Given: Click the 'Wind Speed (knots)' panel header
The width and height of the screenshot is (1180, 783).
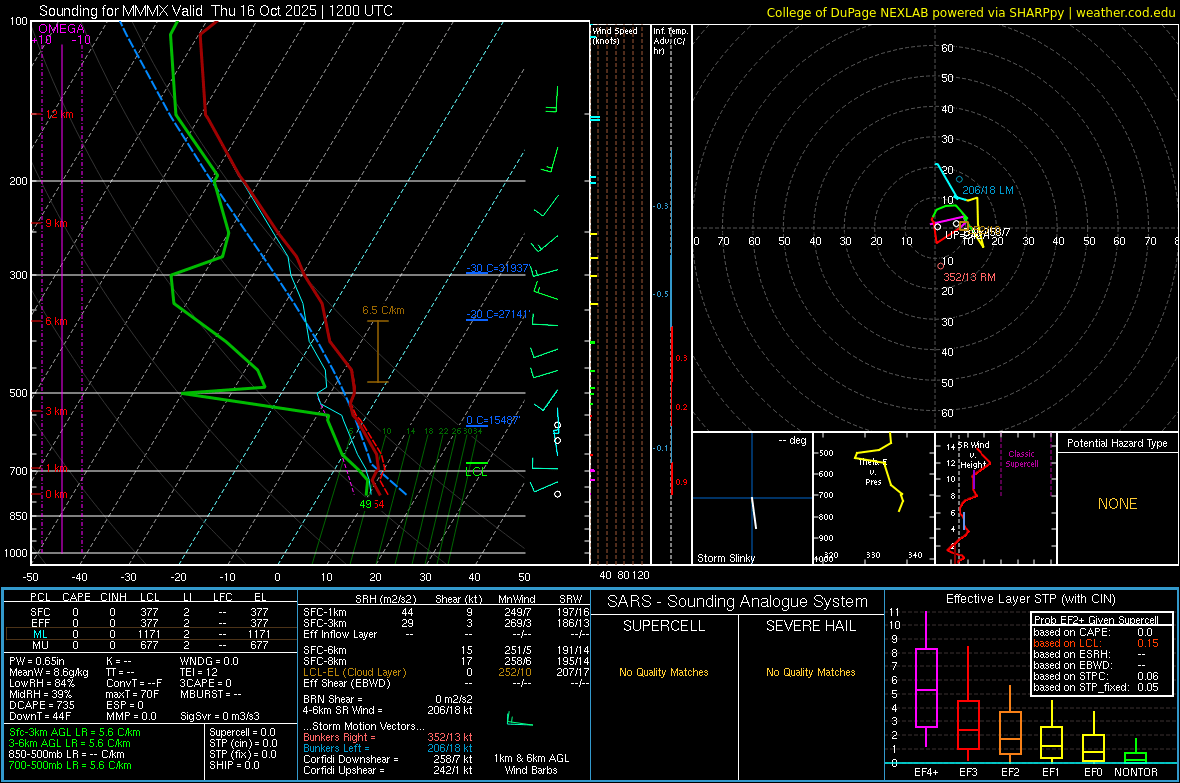Looking at the screenshot, I should [x=615, y=36].
